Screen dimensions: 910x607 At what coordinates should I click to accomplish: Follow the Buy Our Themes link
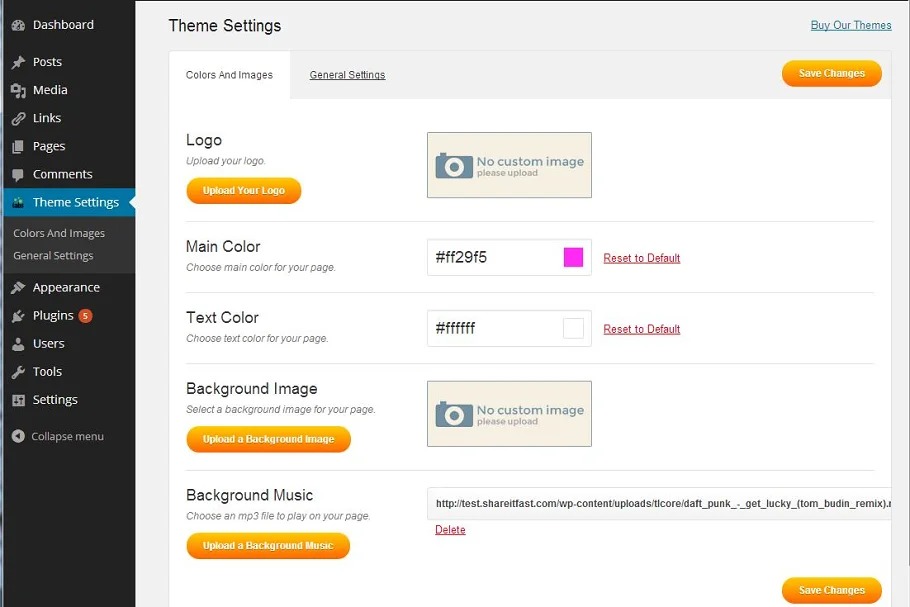[850, 25]
